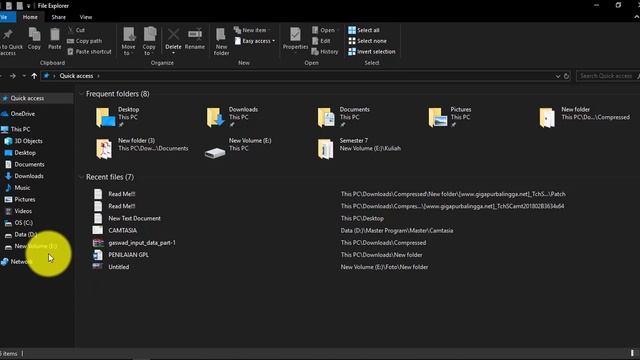Click Select none in ribbon
Image resolution: width=640 pixels, height=360 pixels.
[x=367, y=41]
